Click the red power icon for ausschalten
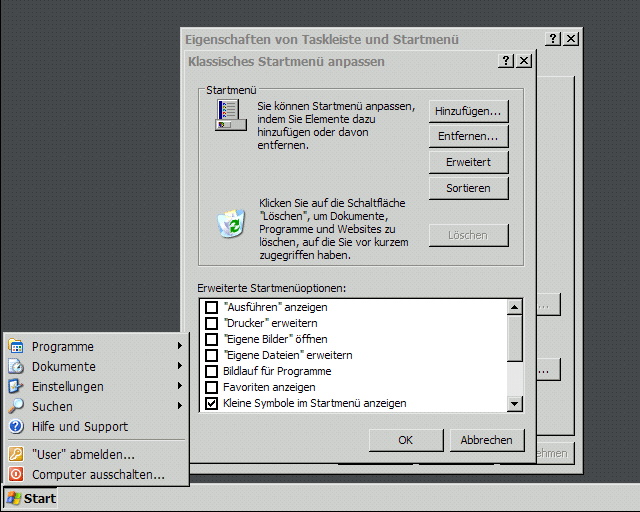 tap(16, 474)
